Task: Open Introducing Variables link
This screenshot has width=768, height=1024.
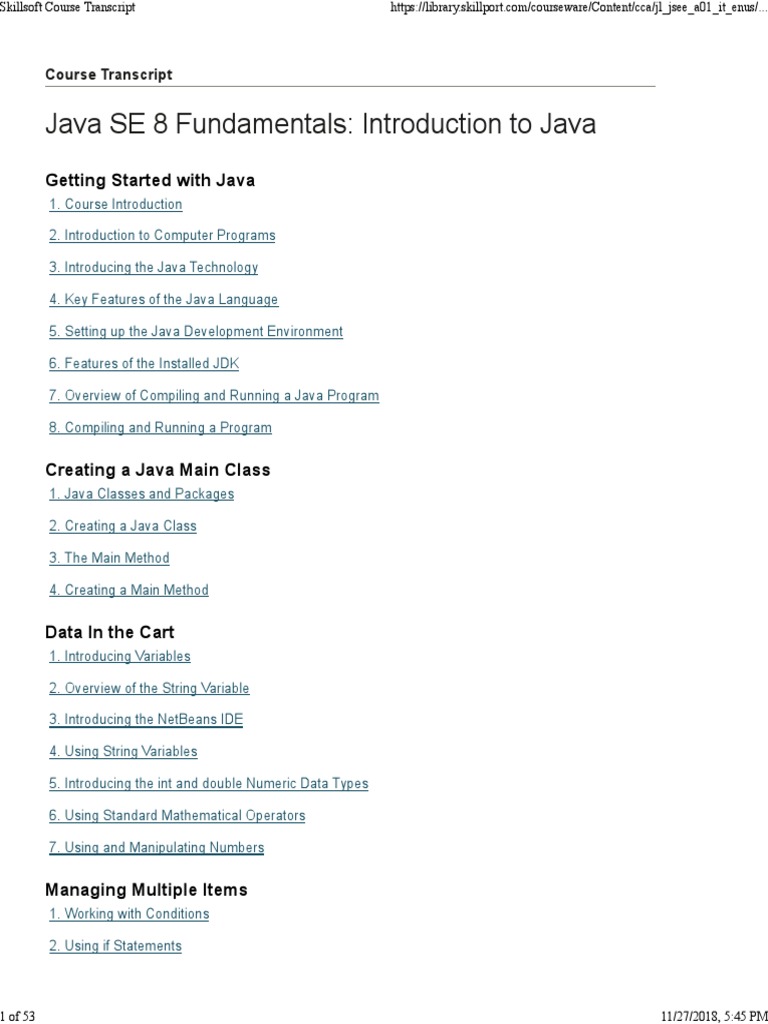Action: 120,656
